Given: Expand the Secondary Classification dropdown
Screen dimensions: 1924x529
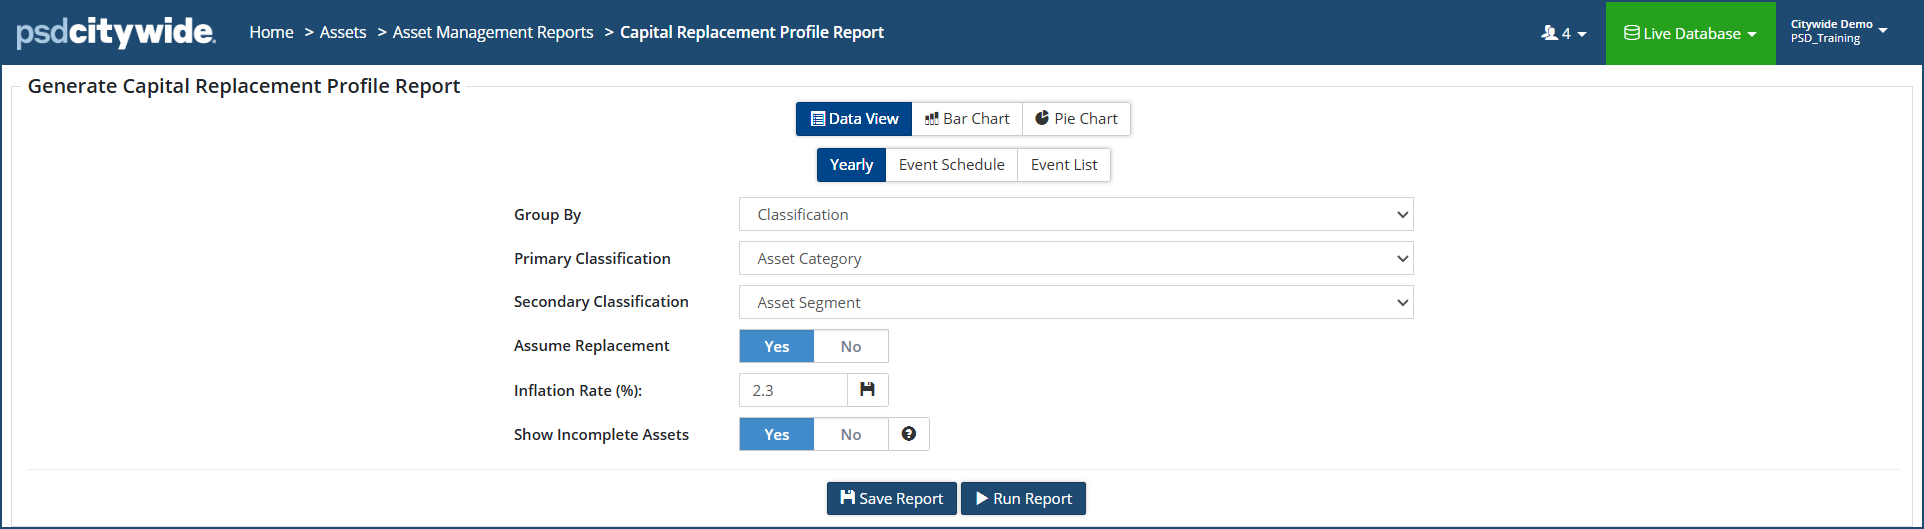Looking at the screenshot, I should point(1076,302).
